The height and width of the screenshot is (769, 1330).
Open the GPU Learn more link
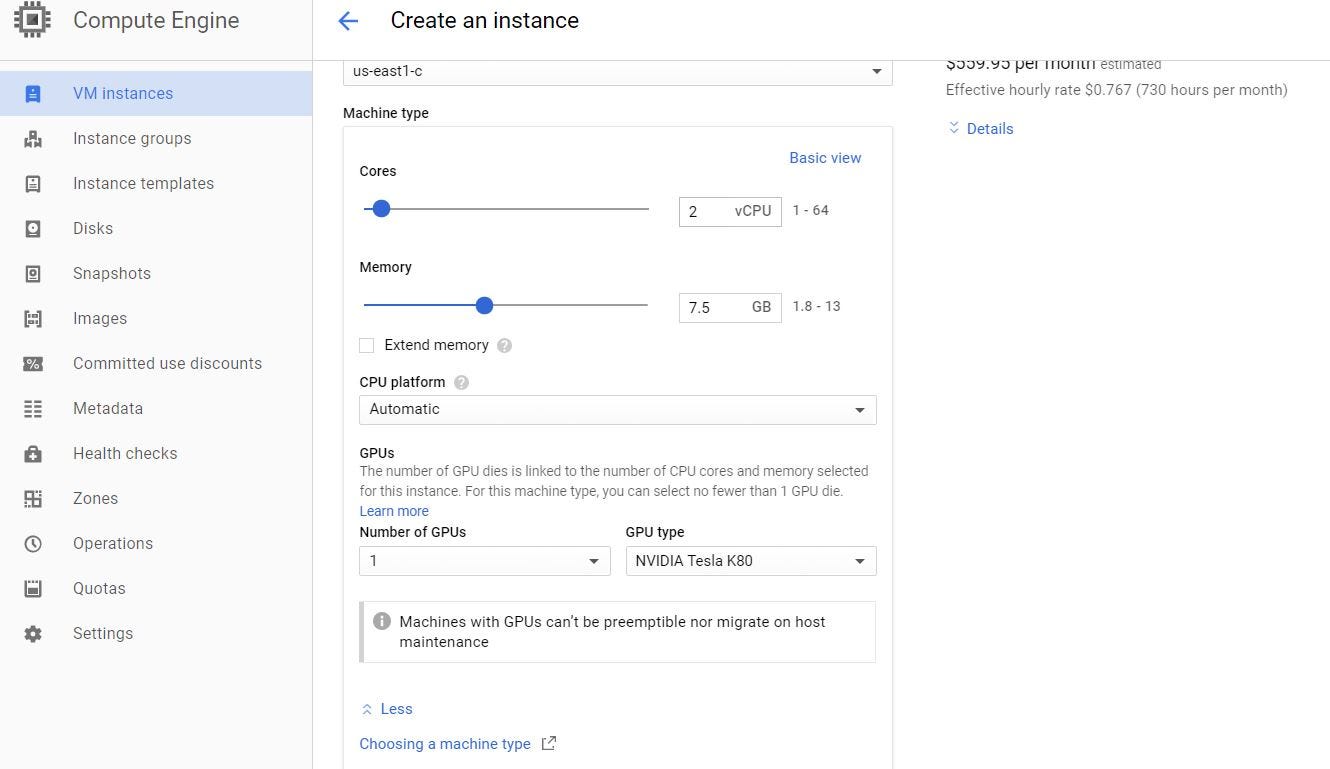coord(394,511)
